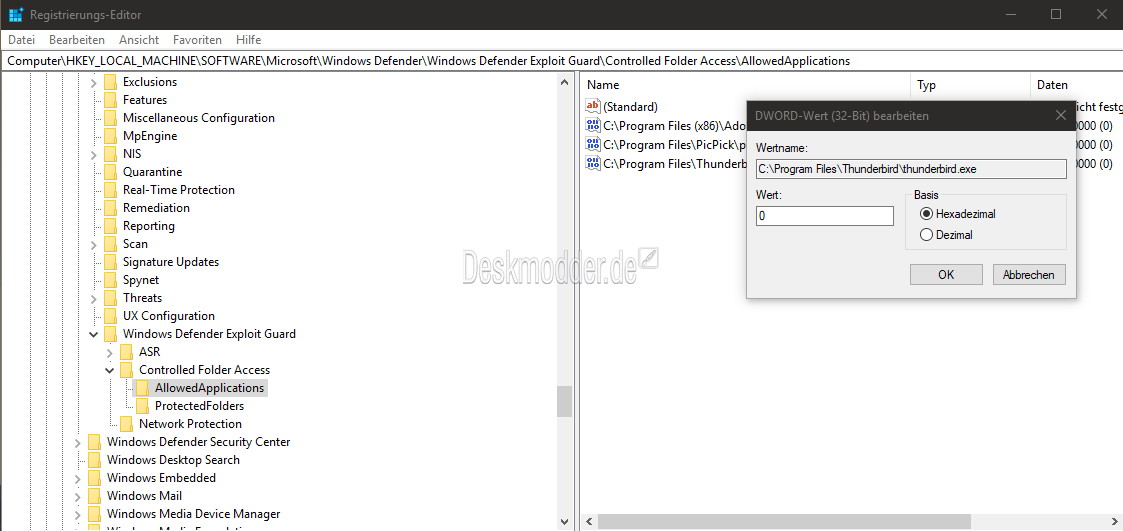Screen dimensions: 1123x531
Task: Expand the Threats tree node
Action: [x=93, y=298]
